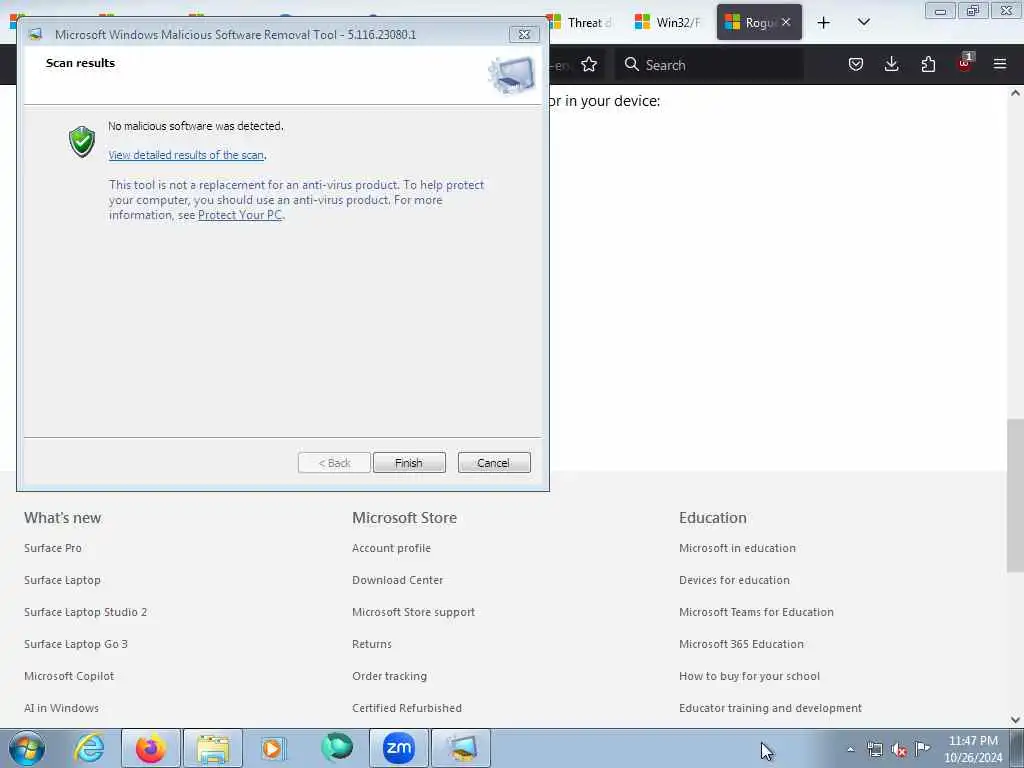The image size is (1024, 768).
Task: Open the Pocket save icon
Action: tap(856, 64)
